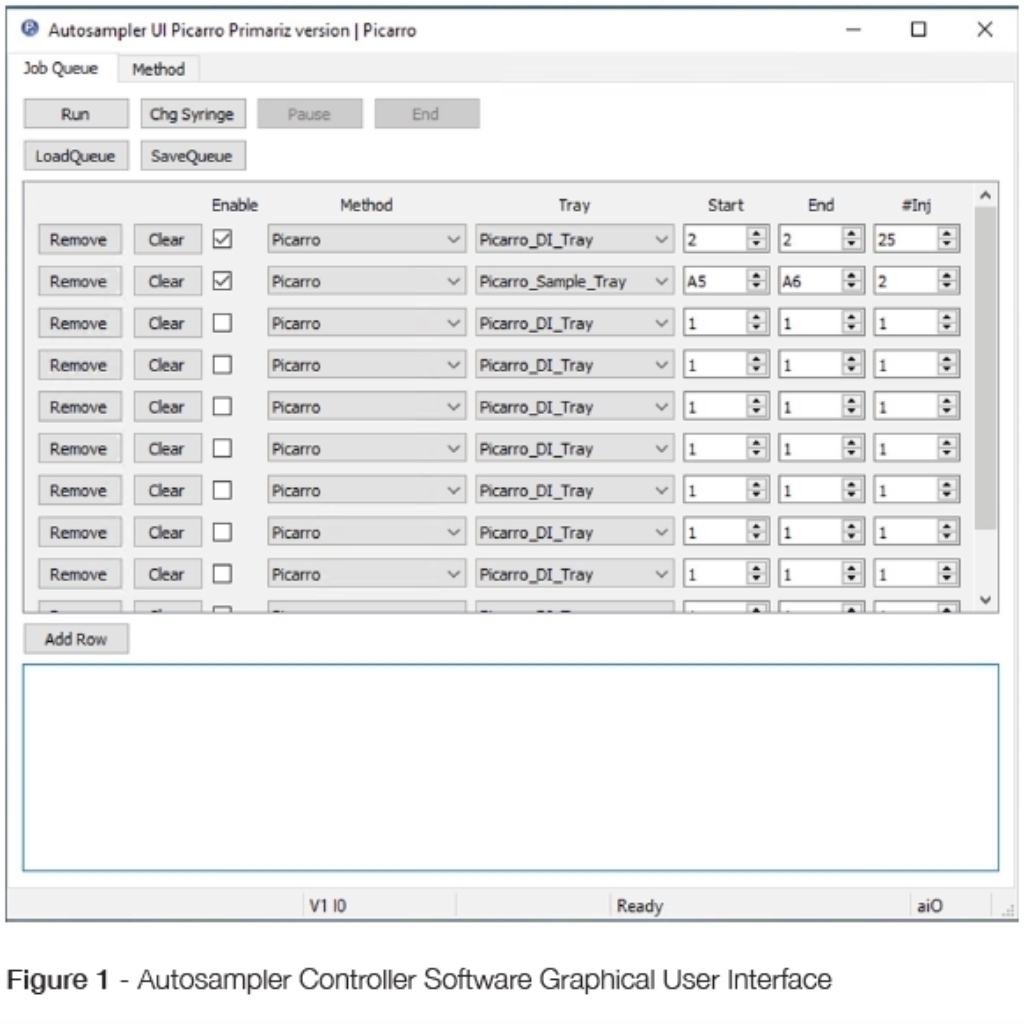Decrement the Start value A5
Image resolution: width=1024 pixels, height=1024 pixels.
756,288
